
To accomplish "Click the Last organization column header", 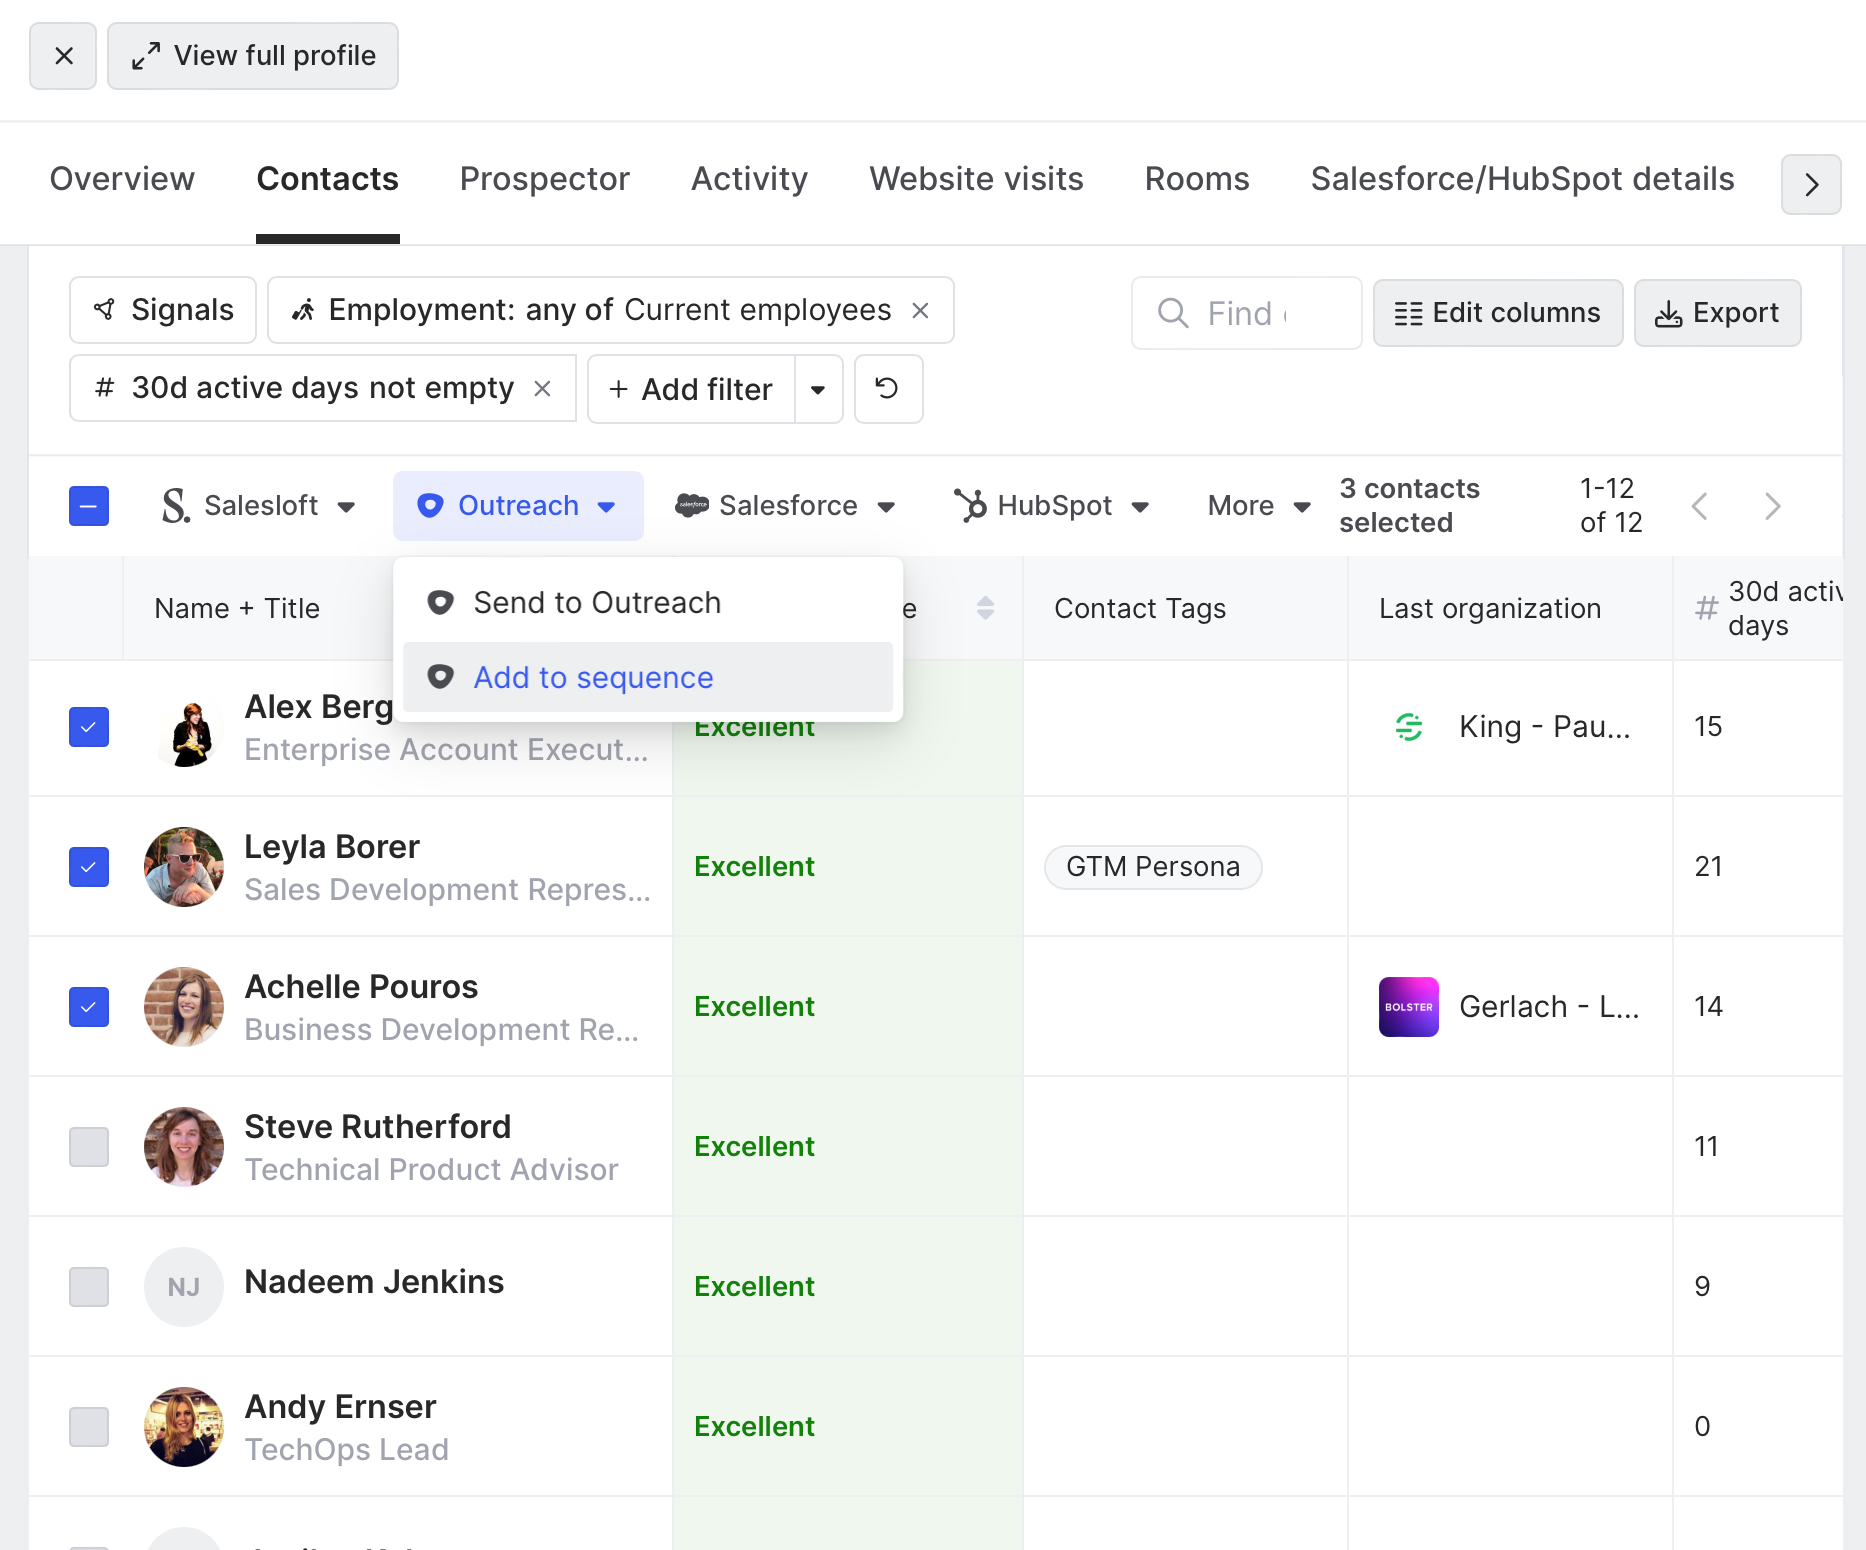I will pyautogui.click(x=1490, y=608).
